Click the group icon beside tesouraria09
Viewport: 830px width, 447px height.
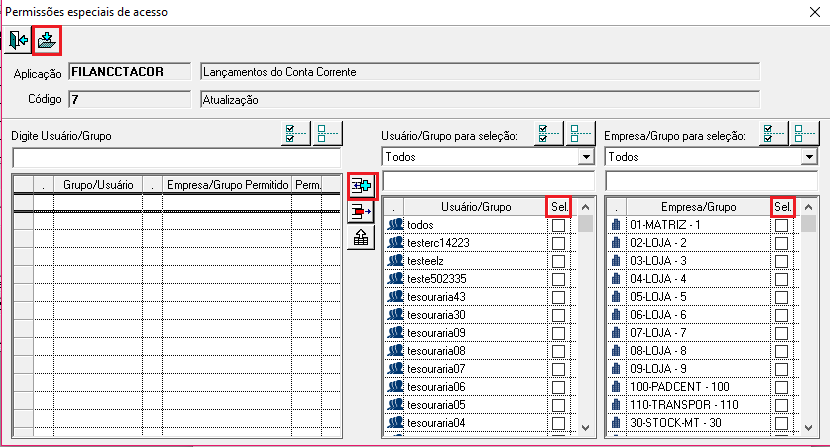point(395,333)
